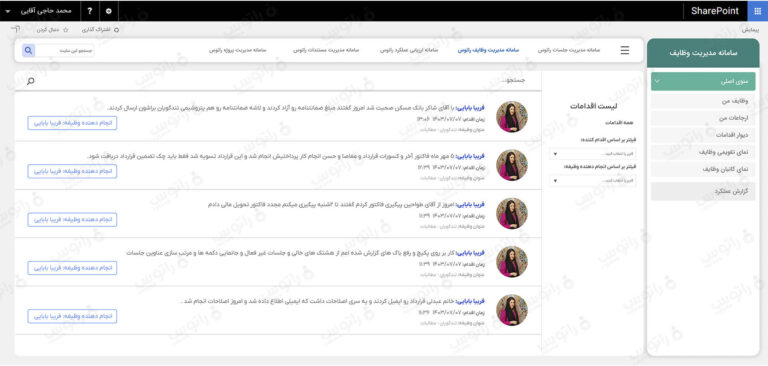This screenshot has height=366, width=768.
Task: Open the 'فیلتر بر اساس اقدام کننده' dropdown
Action: [x=593, y=154]
